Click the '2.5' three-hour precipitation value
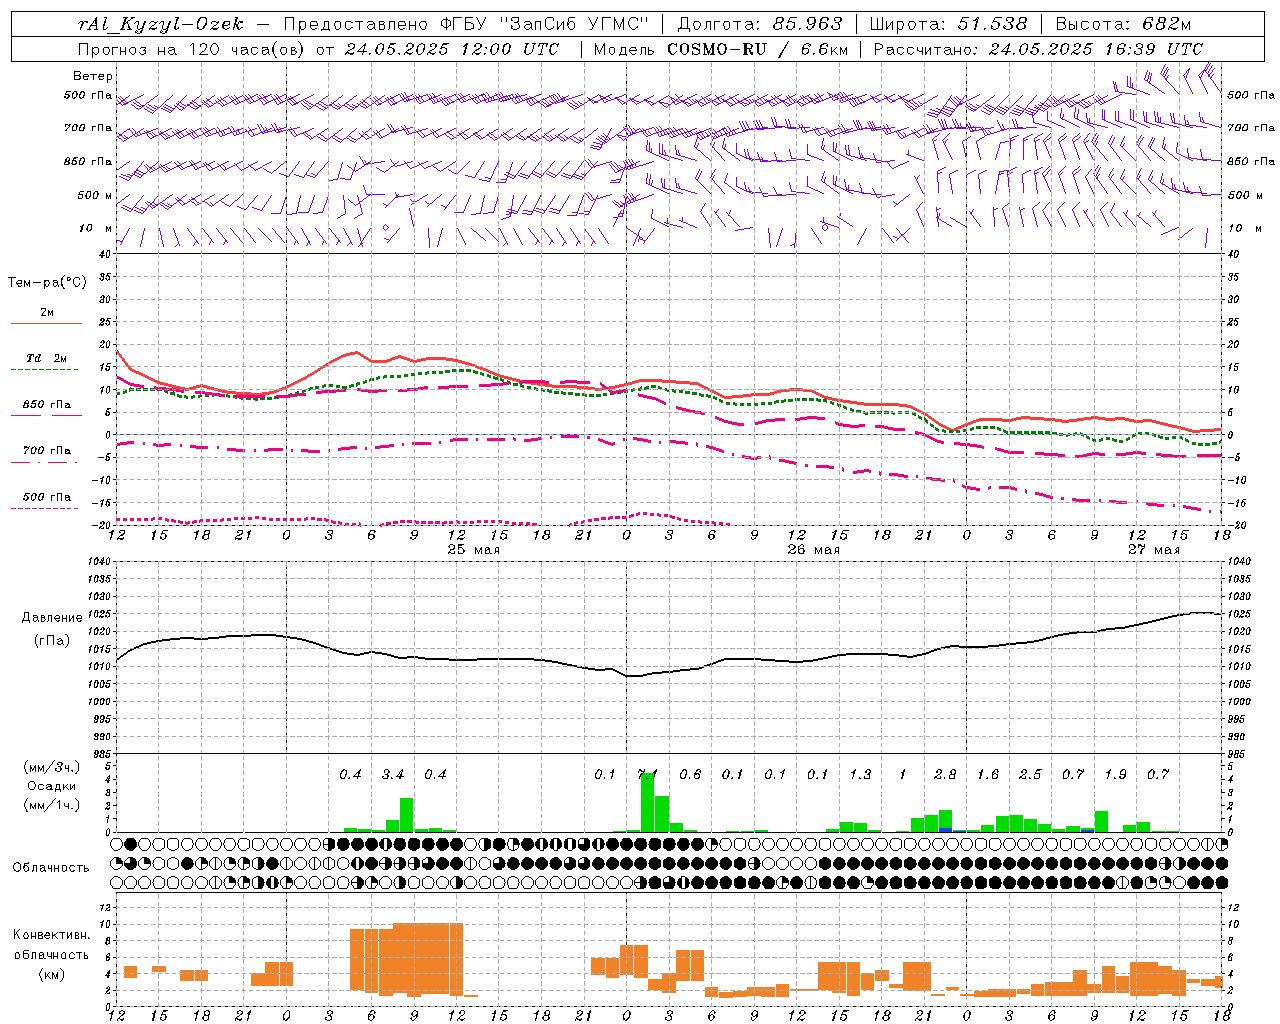The height and width of the screenshot is (1024, 1280). tap(1030, 775)
